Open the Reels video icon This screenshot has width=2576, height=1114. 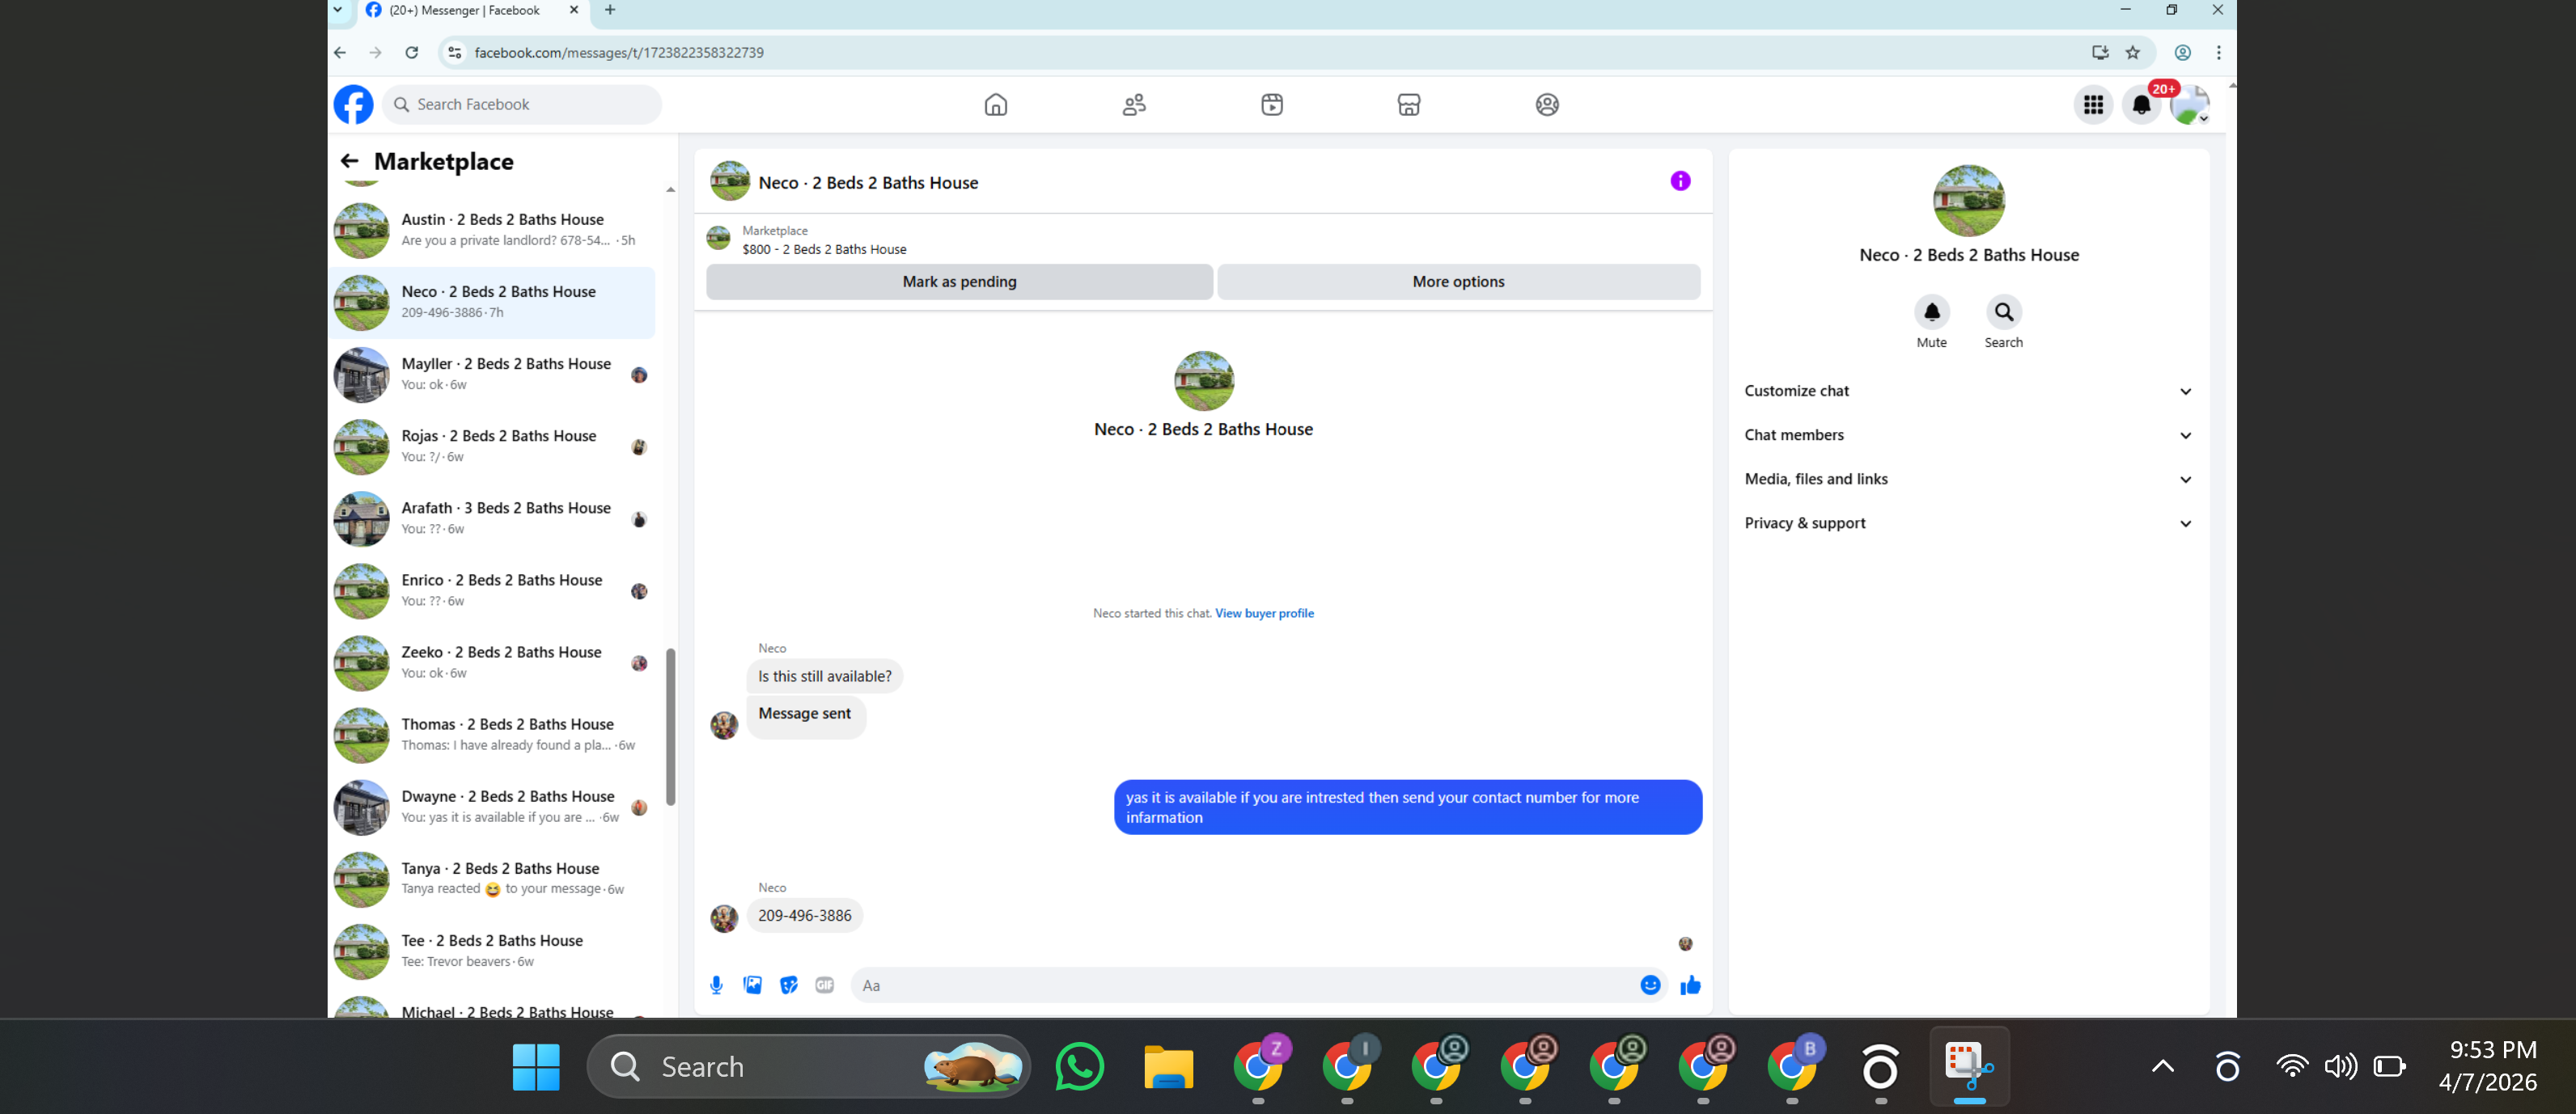[1272, 104]
